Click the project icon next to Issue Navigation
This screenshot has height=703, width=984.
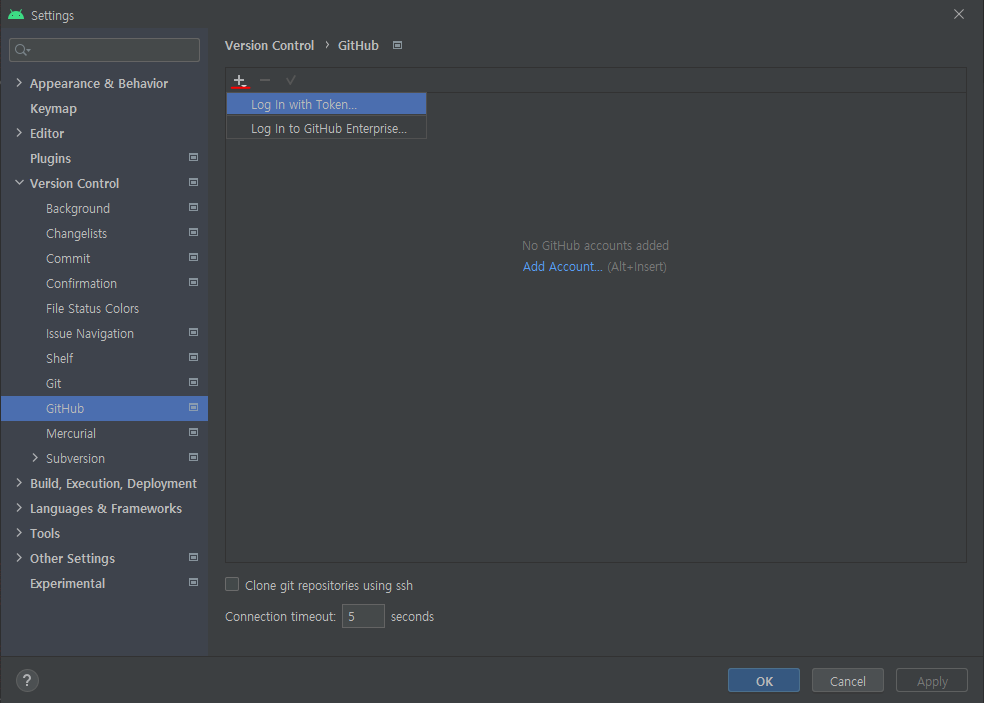click(x=193, y=333)
